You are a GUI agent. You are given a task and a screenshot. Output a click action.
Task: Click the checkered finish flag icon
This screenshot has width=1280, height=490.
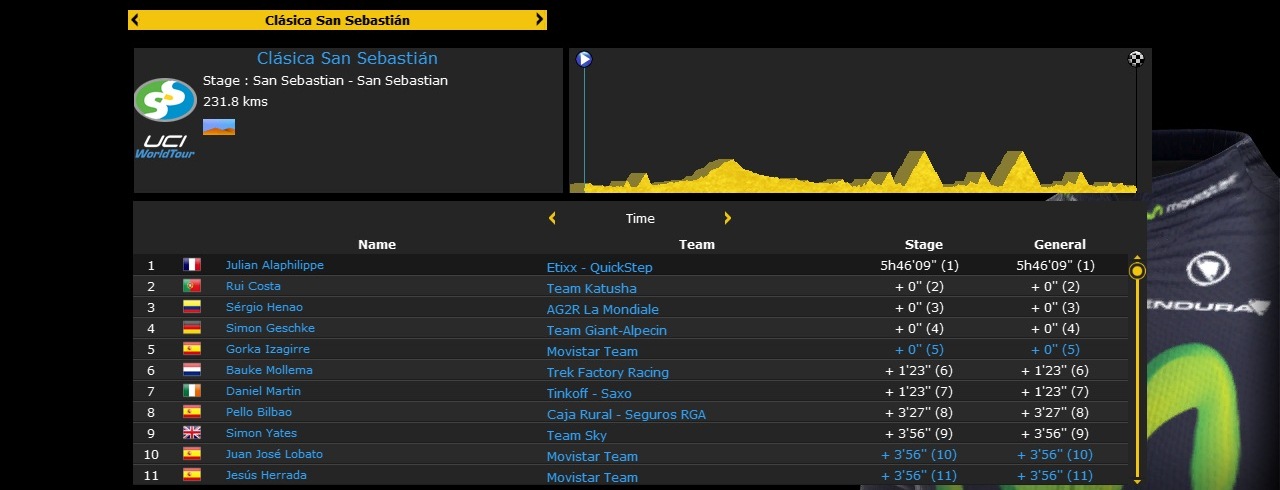[x=1135, y=59]
